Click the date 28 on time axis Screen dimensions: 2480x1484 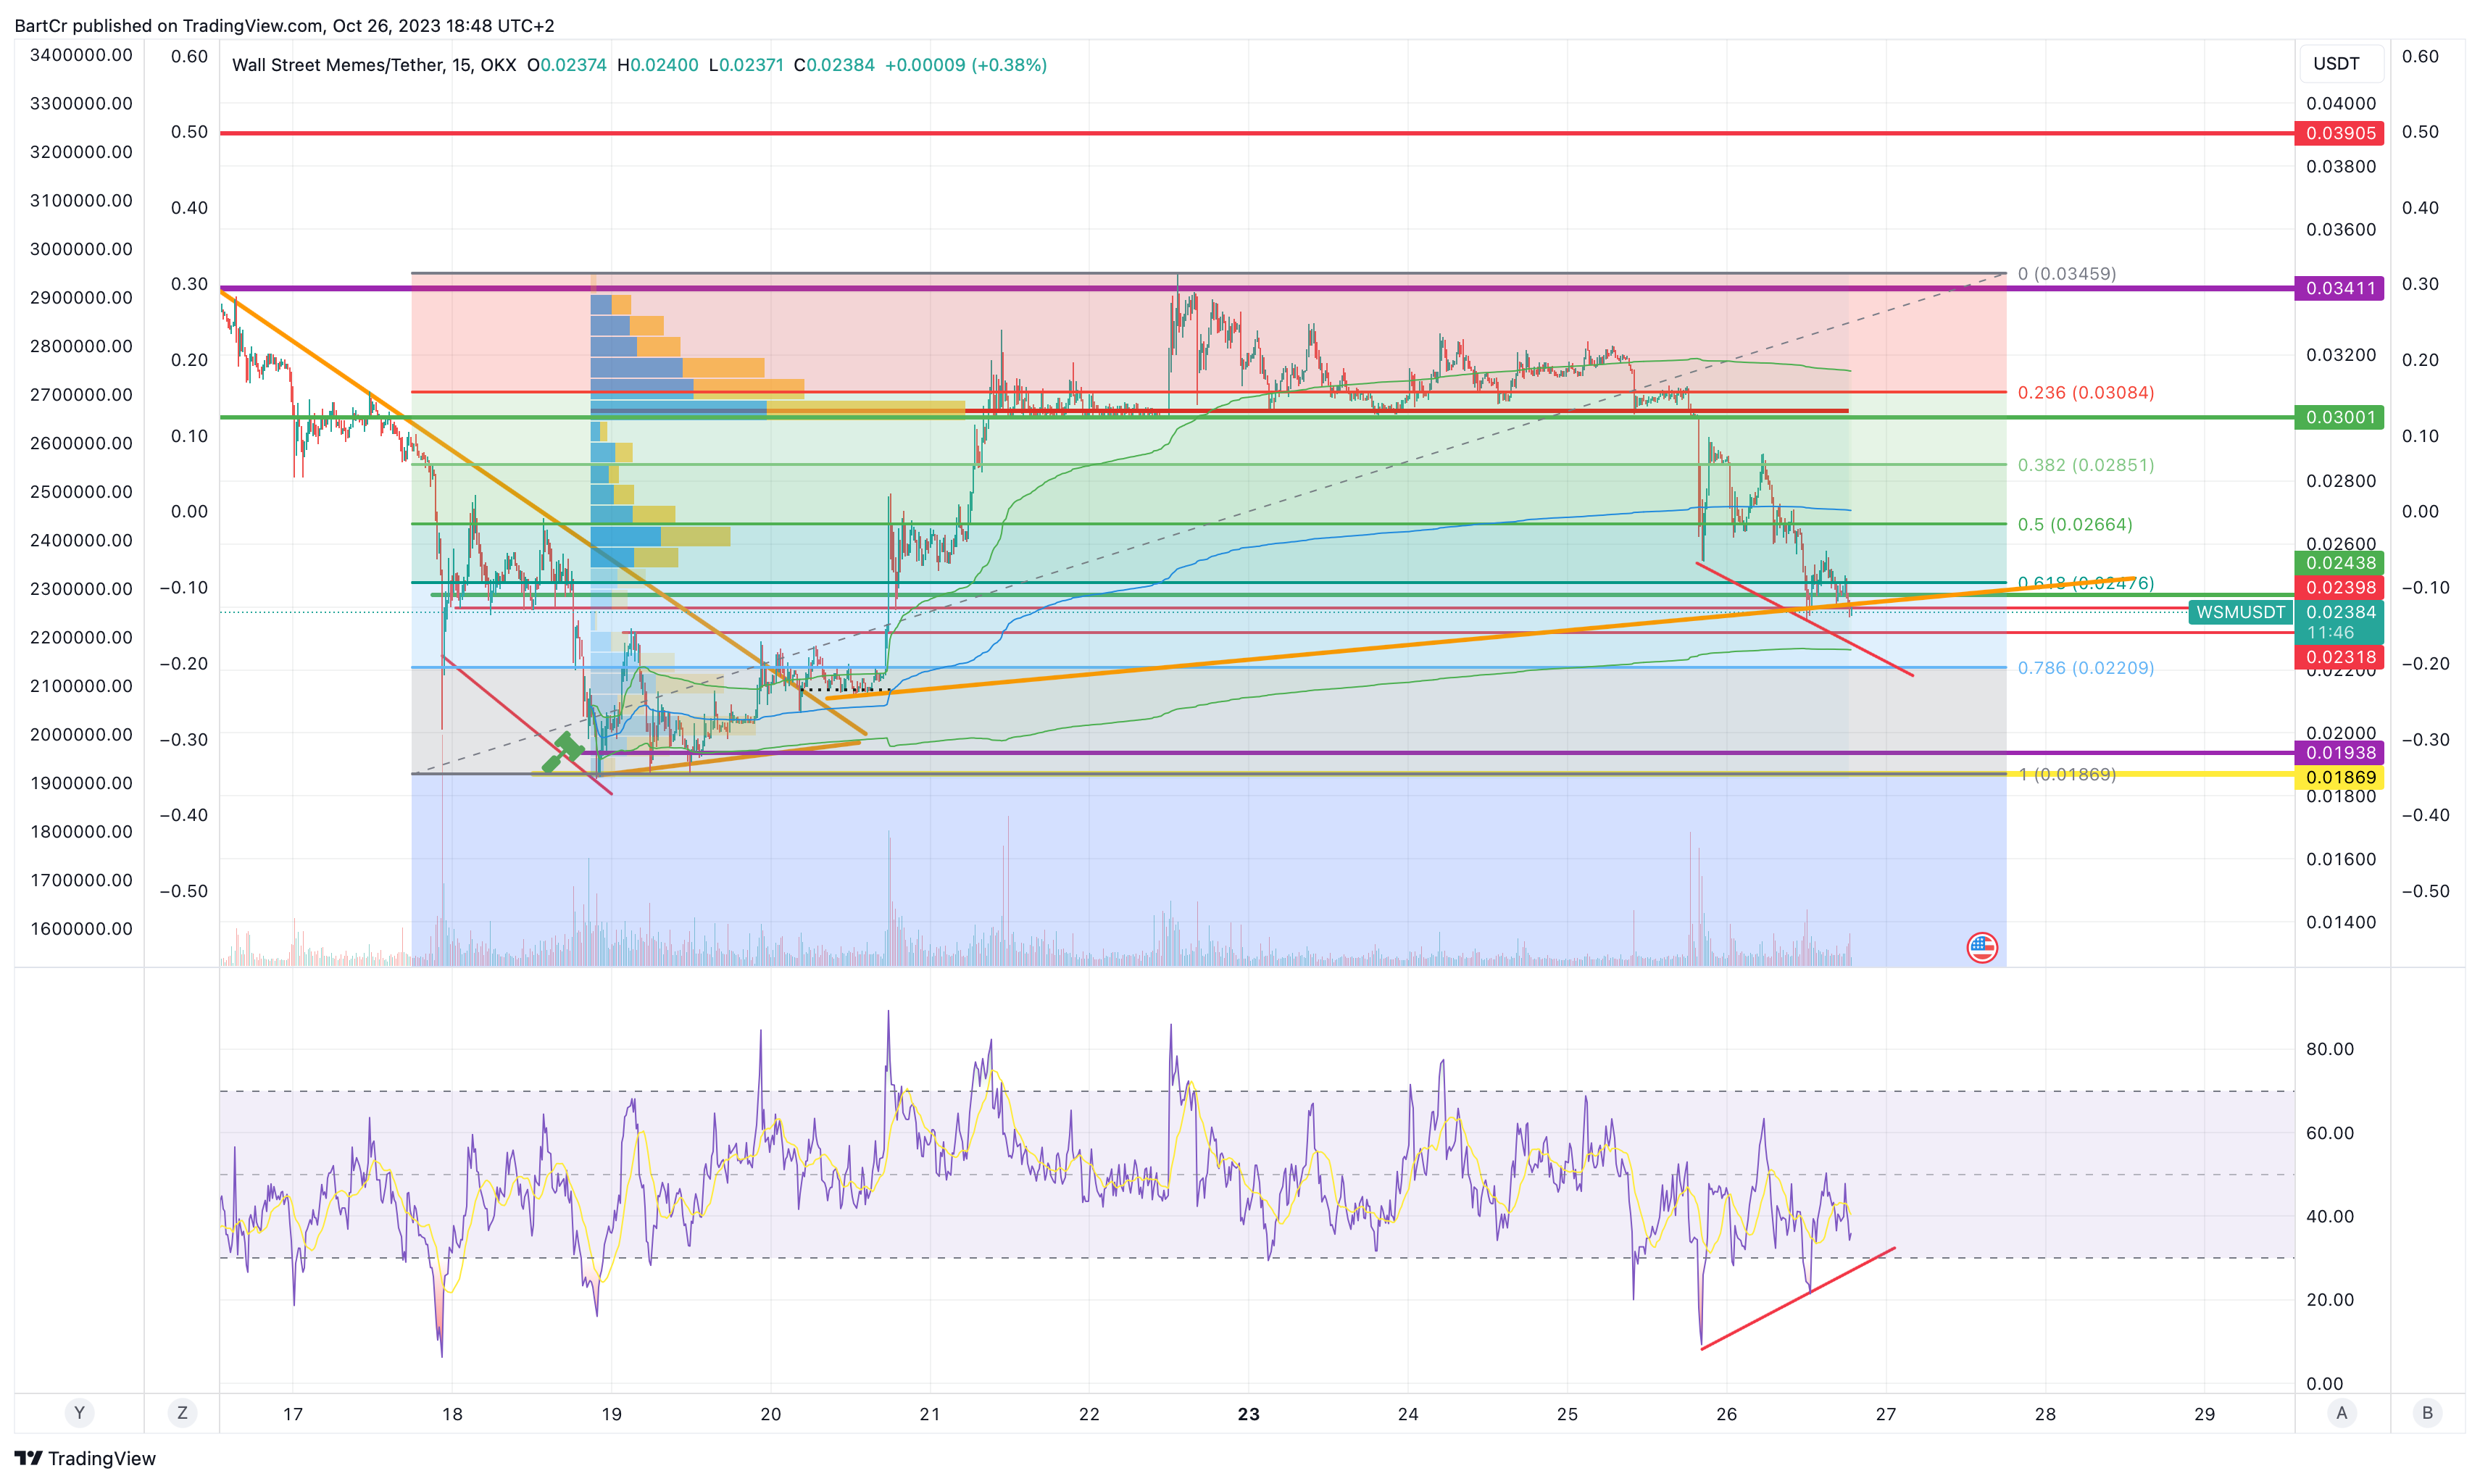click(x=2045, y=1414)
